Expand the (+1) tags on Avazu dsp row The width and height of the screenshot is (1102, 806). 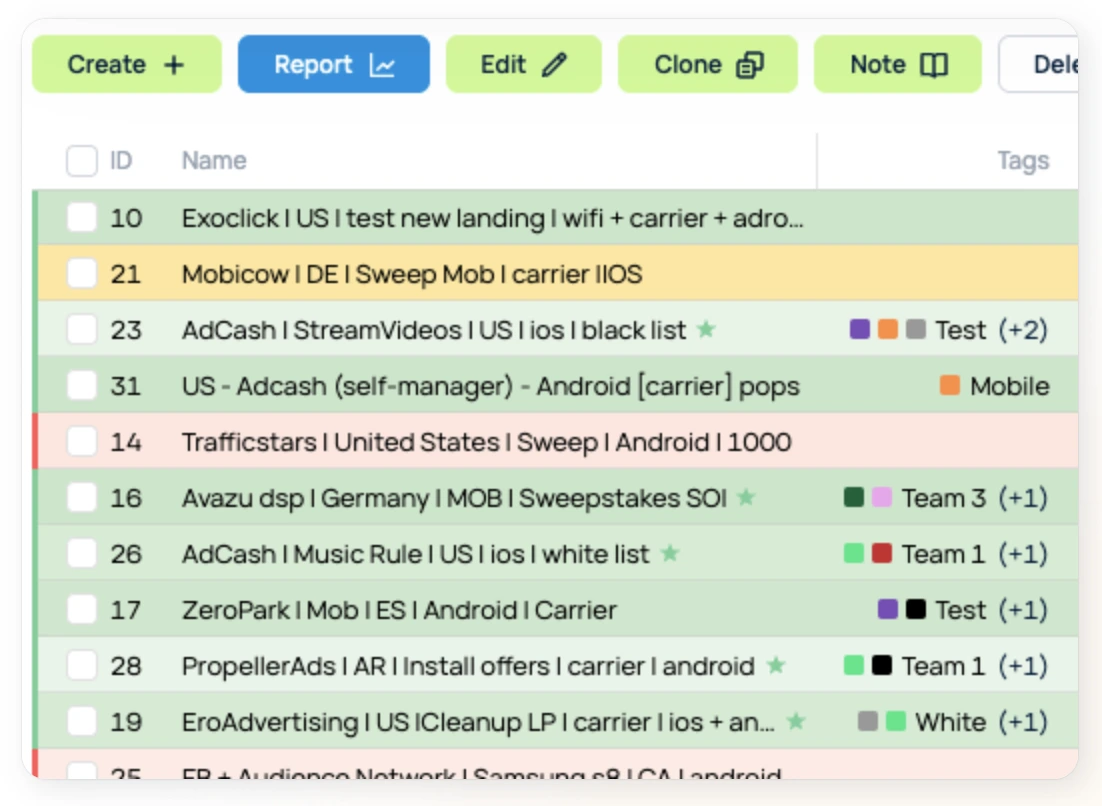pyautogui.click(x=1023, y=498)
